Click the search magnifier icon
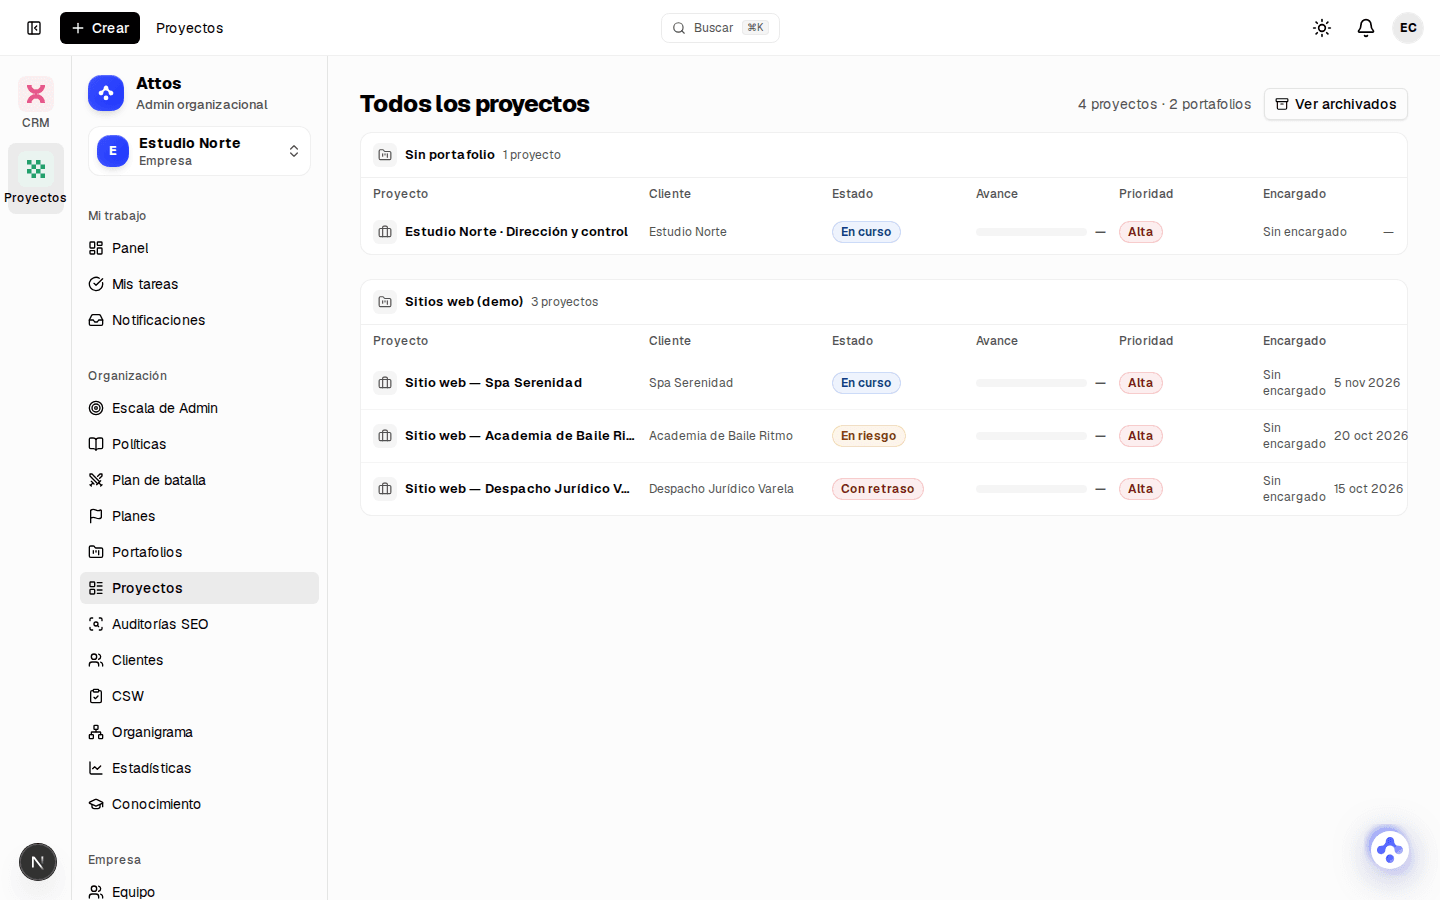1440x900 pixels. [x=679, y=28]
